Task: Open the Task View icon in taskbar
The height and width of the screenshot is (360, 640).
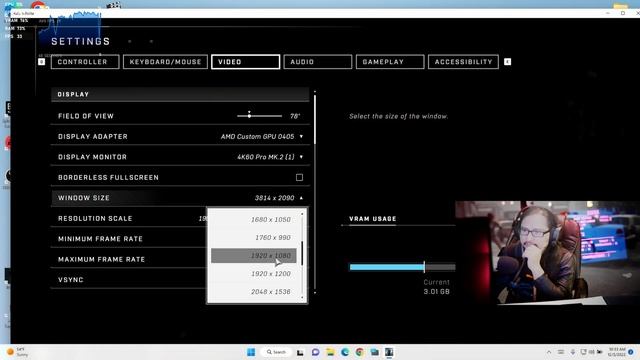Action: (300, 352)
